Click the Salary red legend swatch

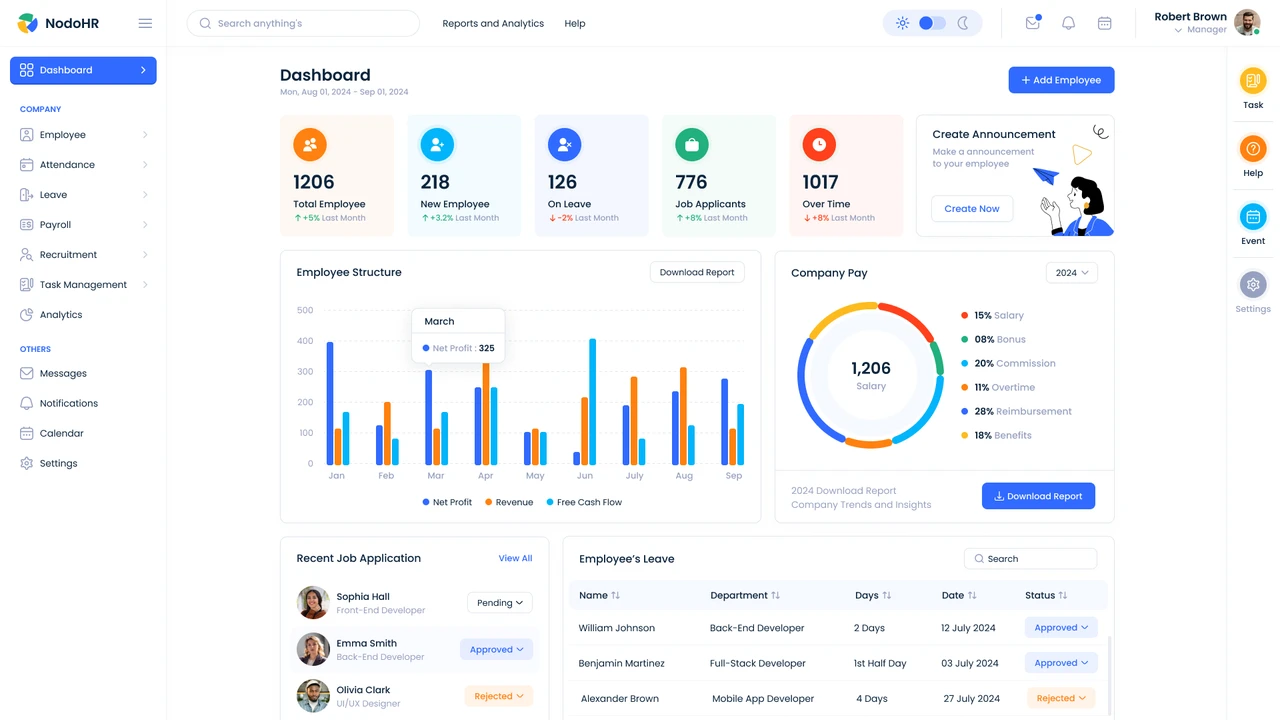(964, 315)
